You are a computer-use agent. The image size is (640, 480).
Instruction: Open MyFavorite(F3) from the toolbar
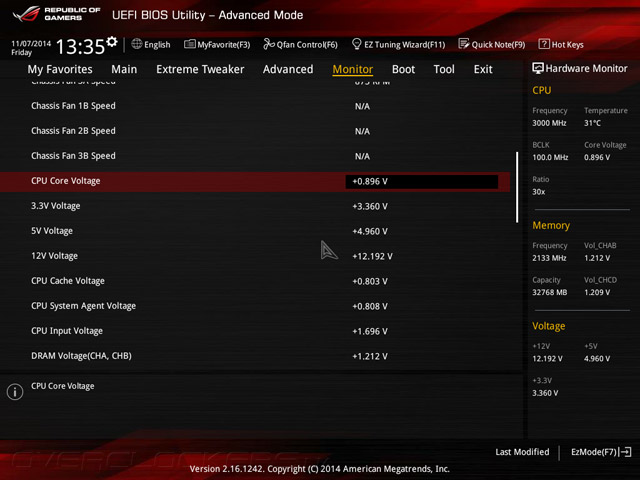(217, 44)
